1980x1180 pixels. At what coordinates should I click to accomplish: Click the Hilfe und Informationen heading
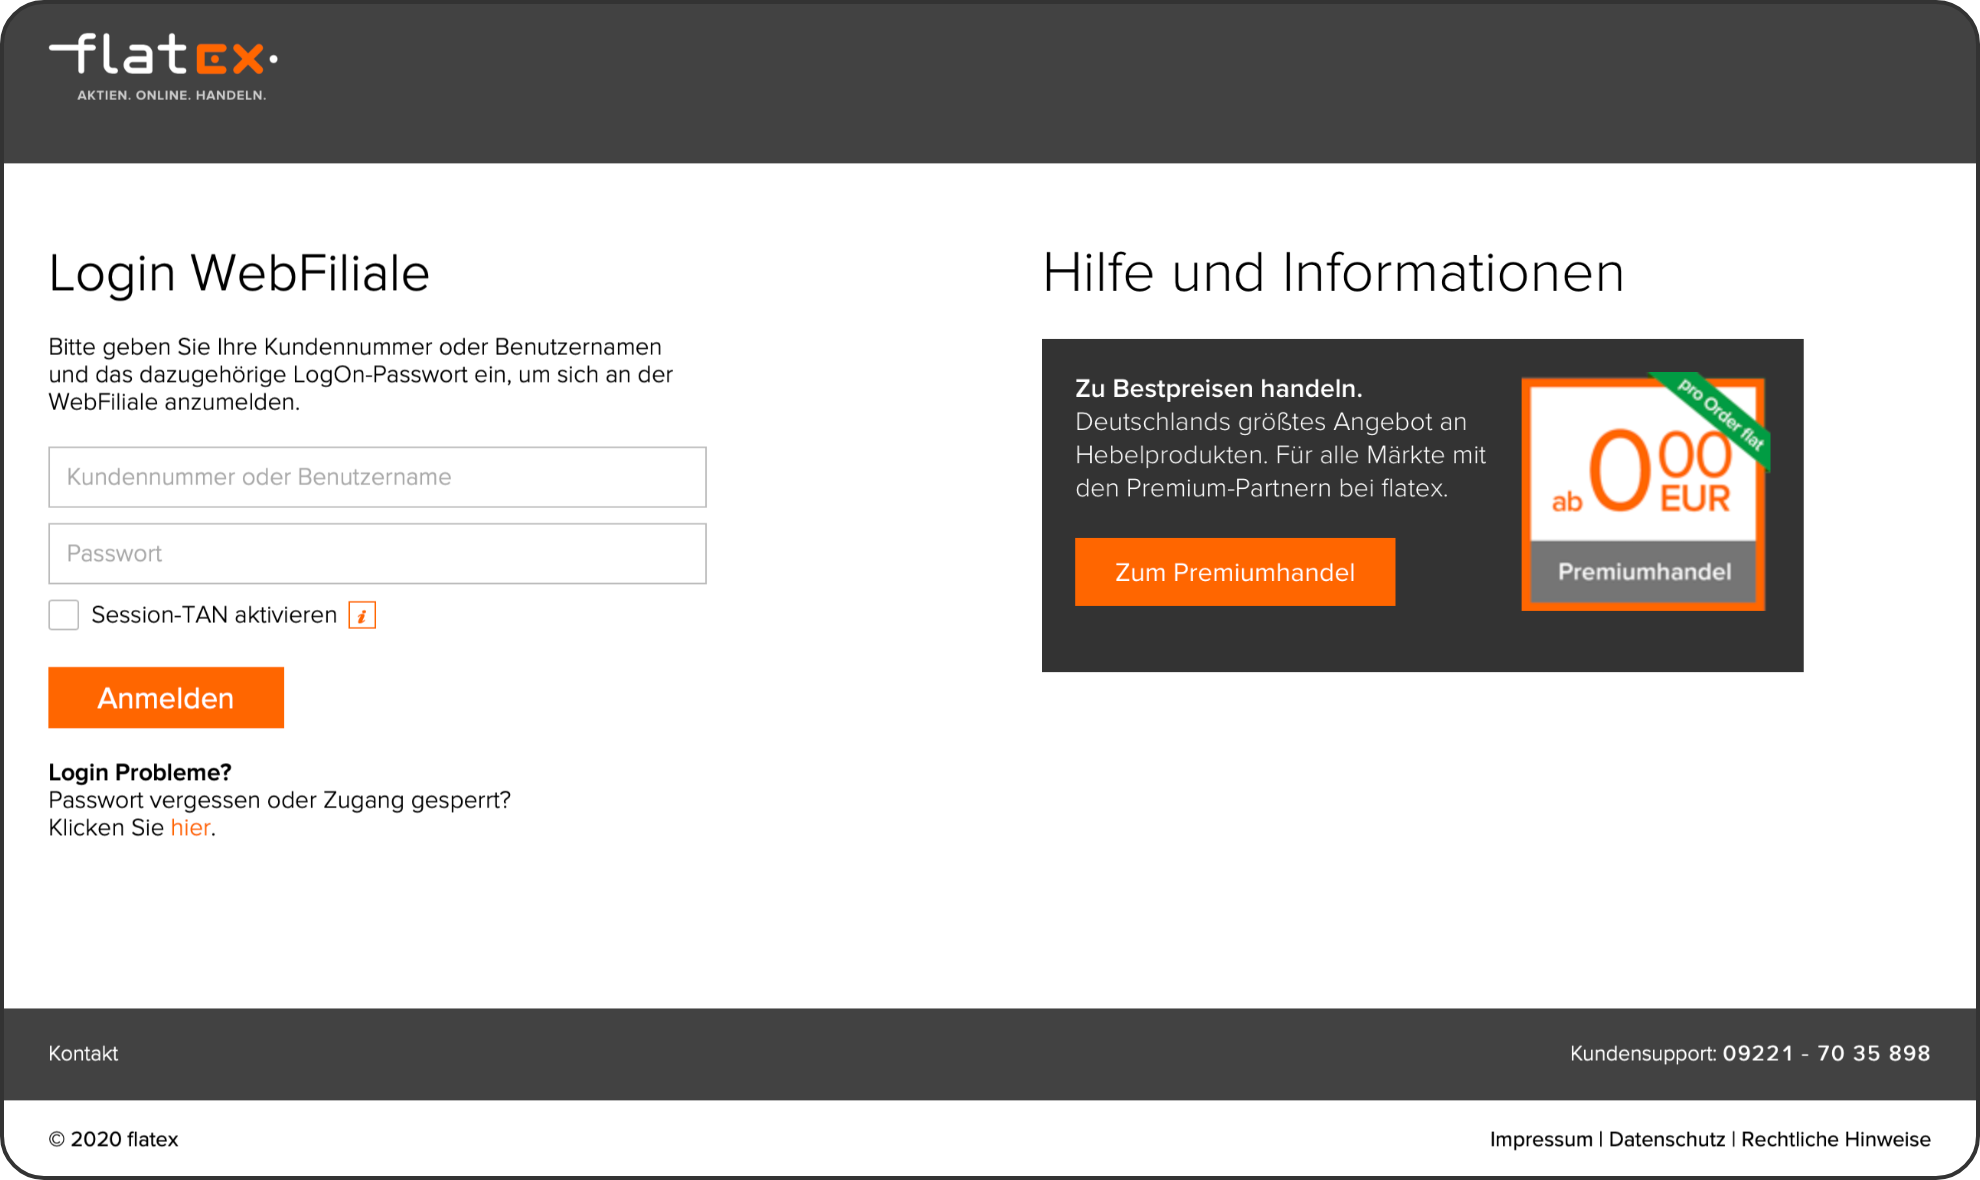point(1332,273)
